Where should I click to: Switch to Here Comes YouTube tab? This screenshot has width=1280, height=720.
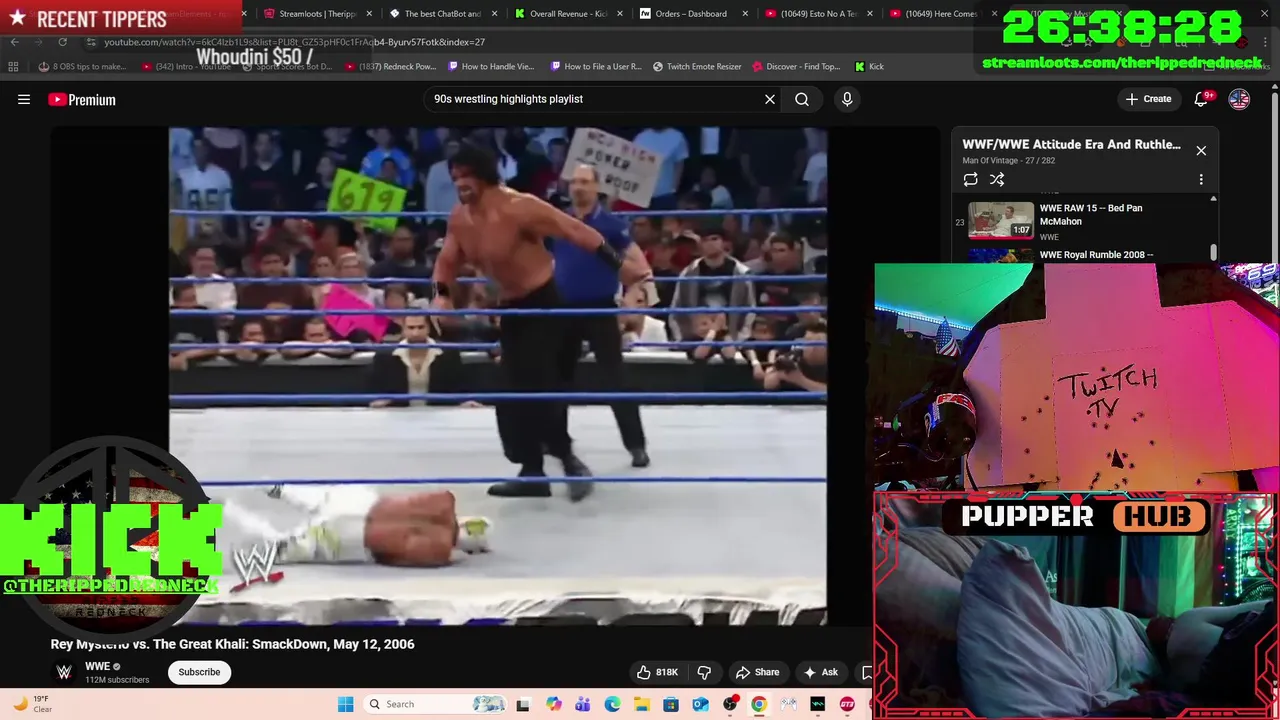941,14
